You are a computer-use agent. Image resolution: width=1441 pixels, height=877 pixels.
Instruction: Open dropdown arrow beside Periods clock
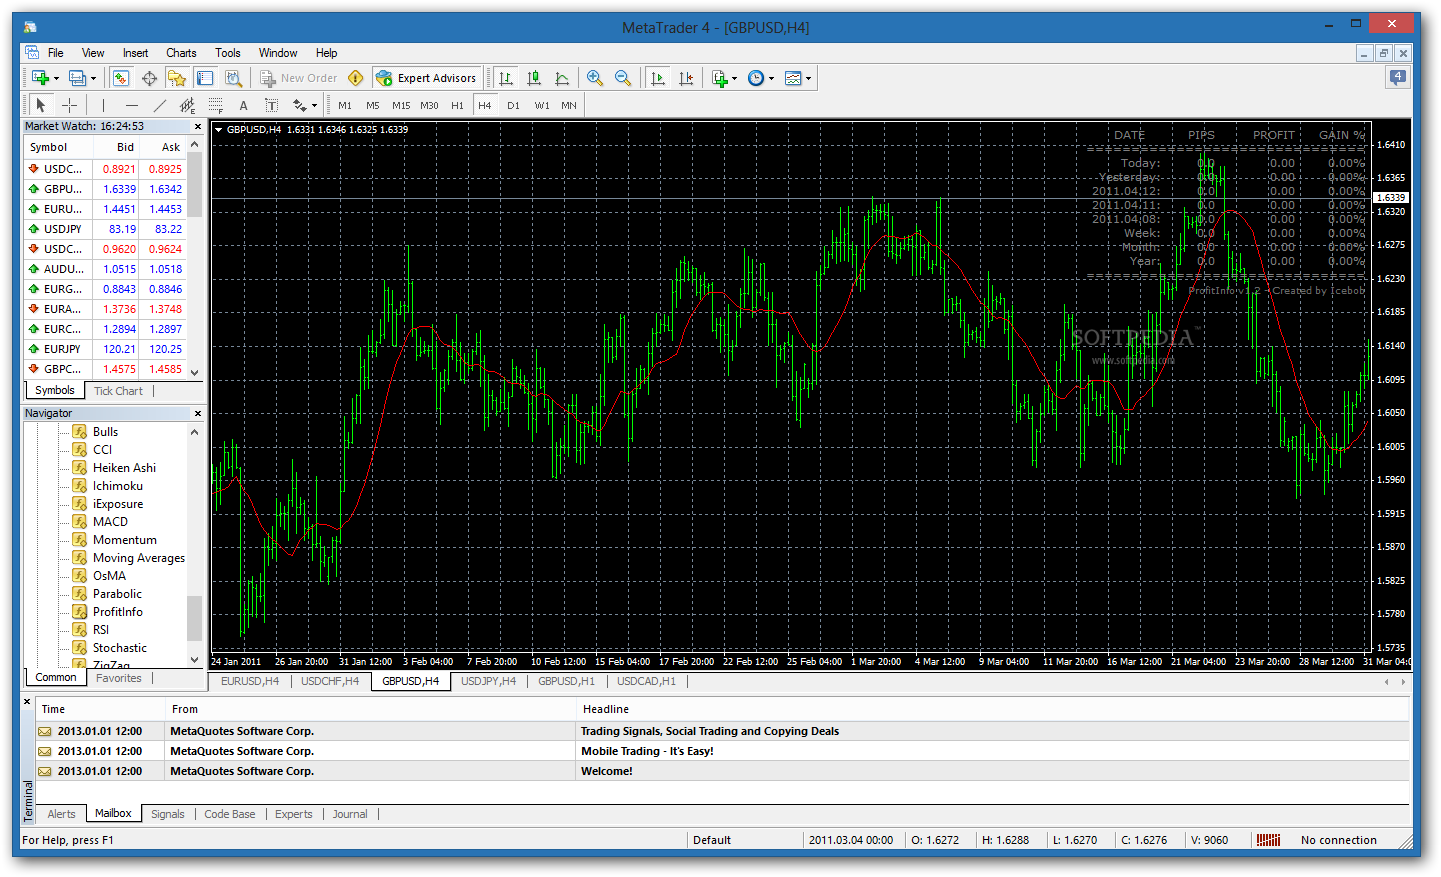[771, 78]
